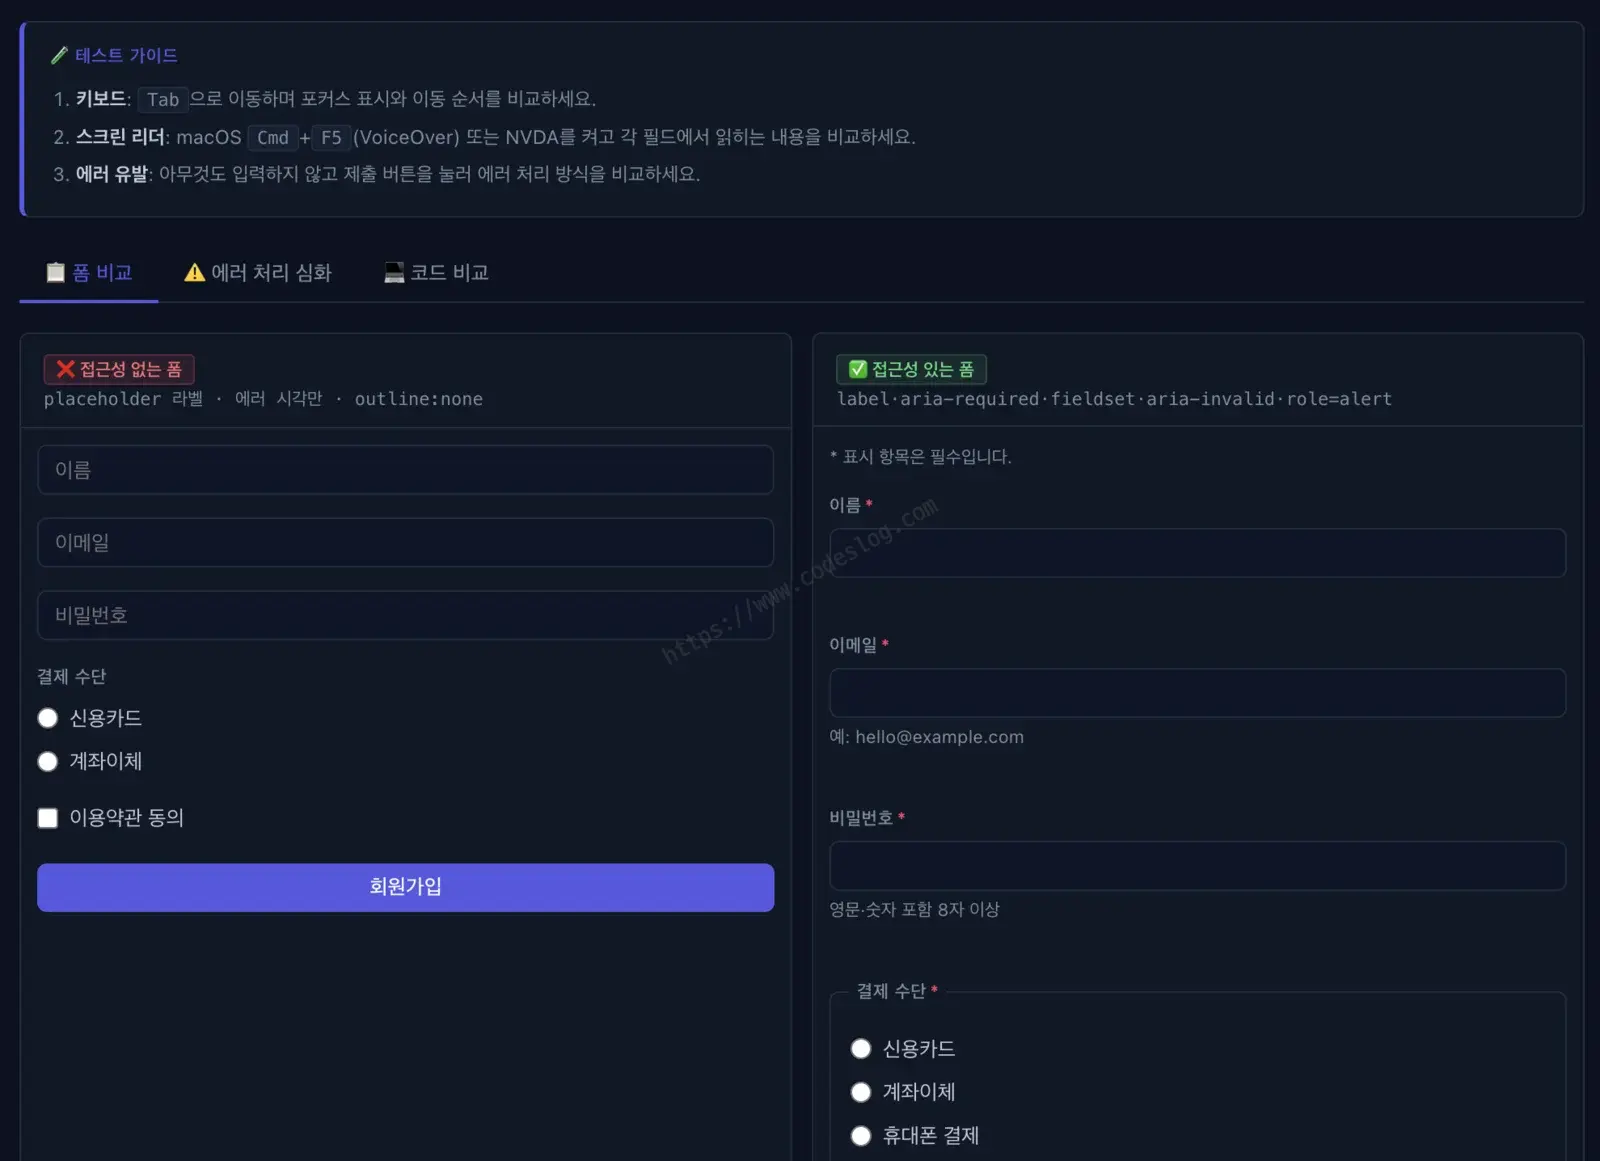
Task: Click the 테스트 가이드 heading text
Action: coord(126,56)
